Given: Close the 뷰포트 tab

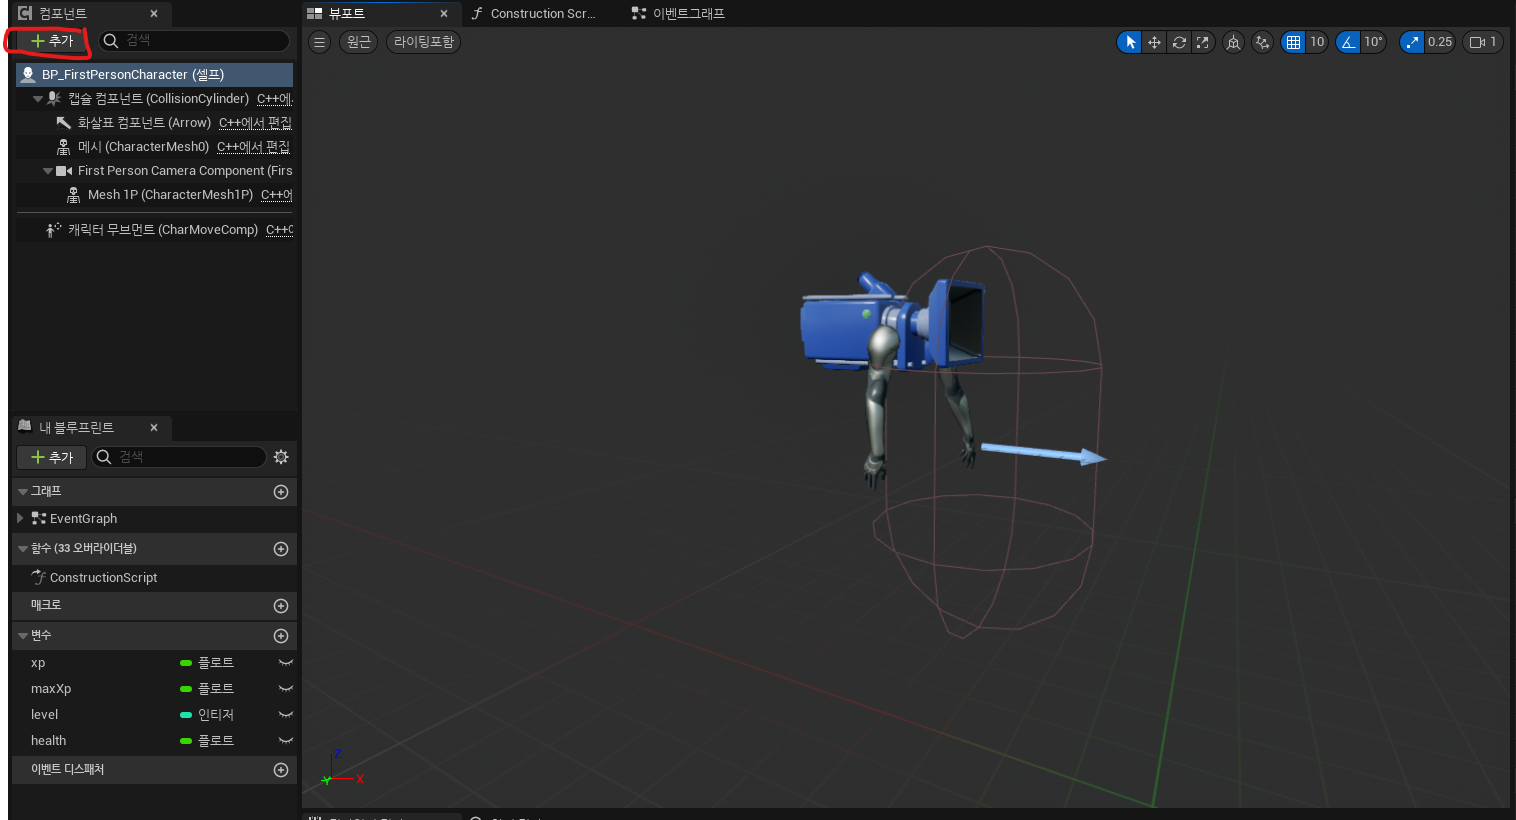Looking at the screenshot, I should [x=444, y=14].
